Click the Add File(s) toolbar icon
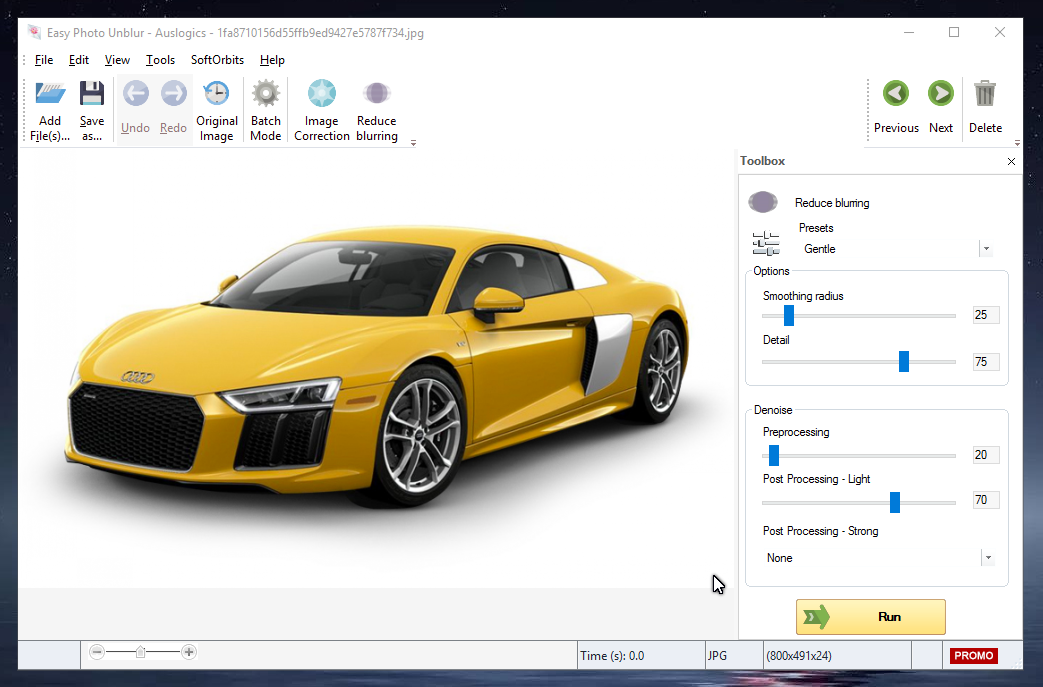The width and height of the screenshot is (1043, 687). click(51, 94)
